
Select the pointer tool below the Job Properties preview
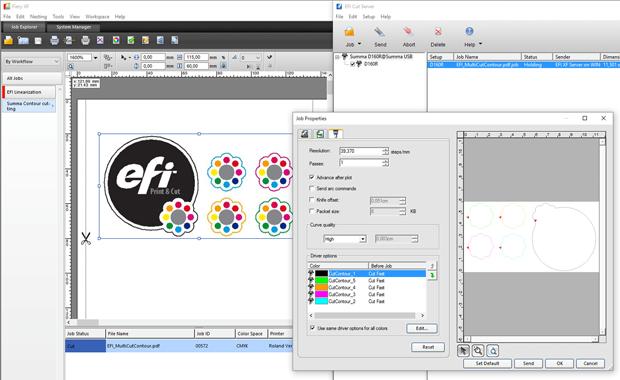click(x=463, y=350)
